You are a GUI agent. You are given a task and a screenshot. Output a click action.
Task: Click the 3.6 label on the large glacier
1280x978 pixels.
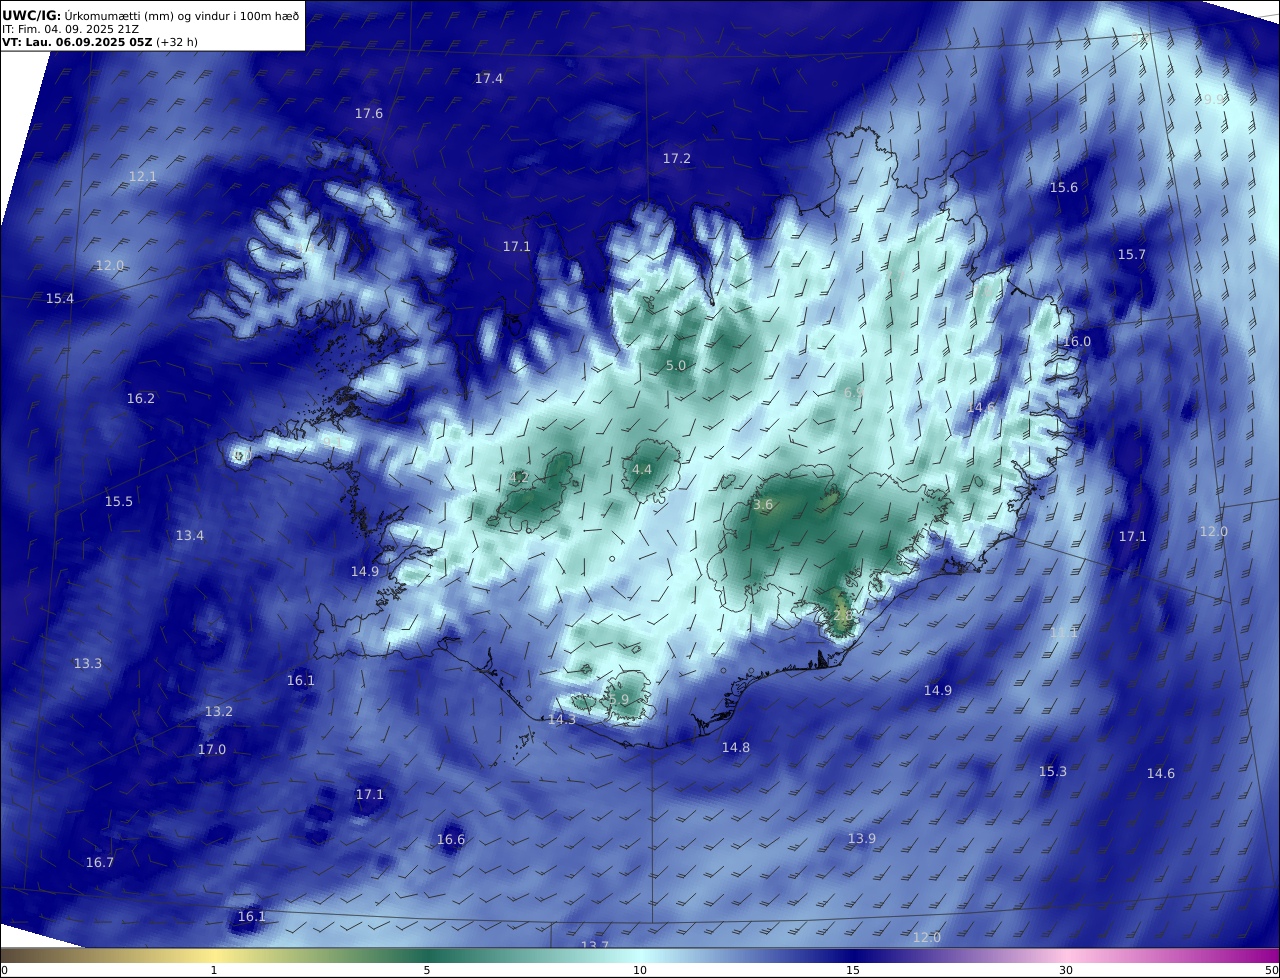coord(763,506)
